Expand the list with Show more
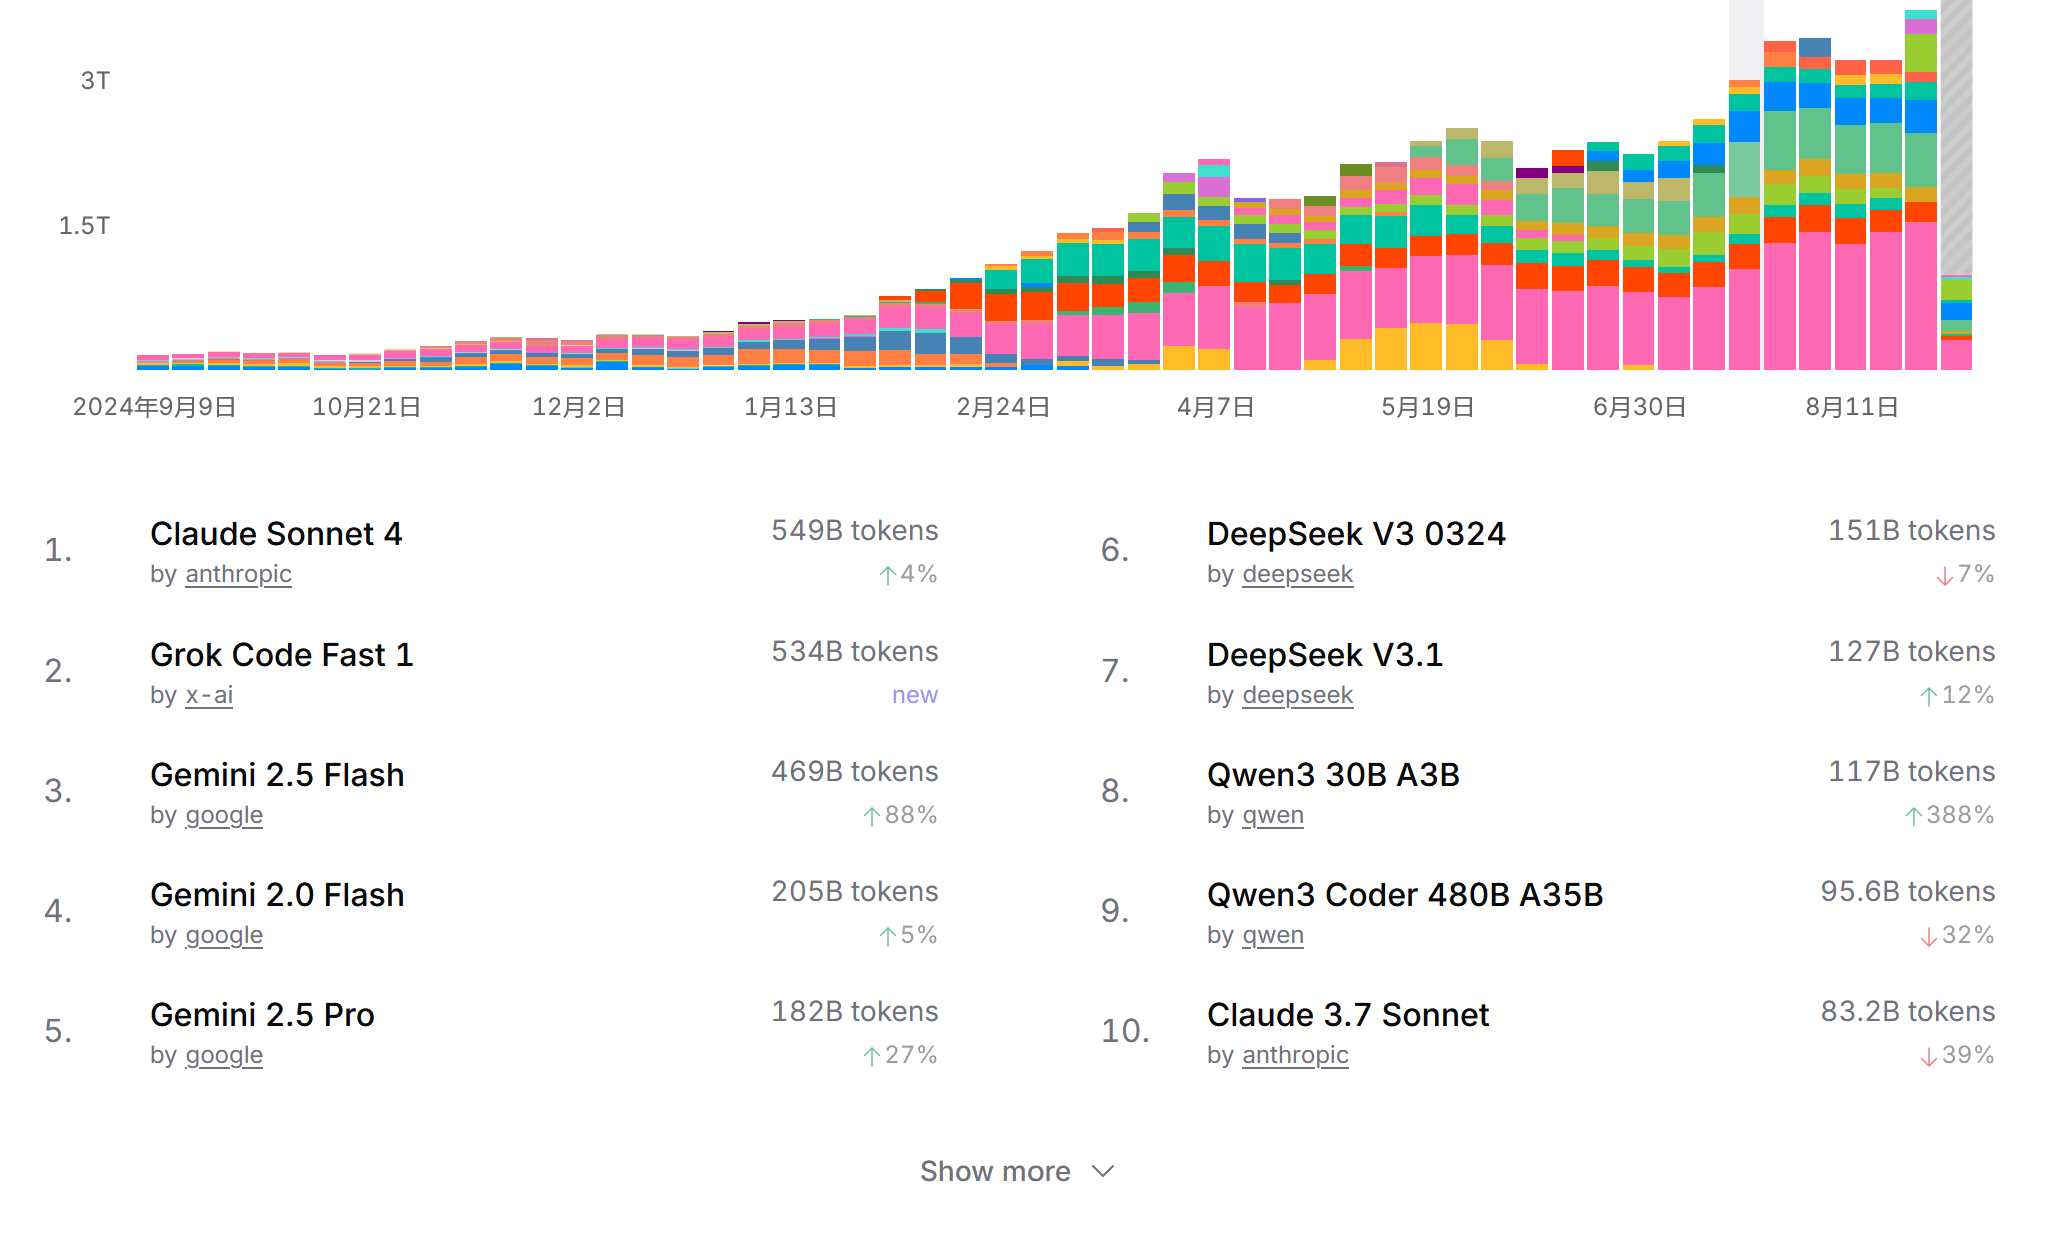Screen dimensions: 2060x1236 point(1017,1171)
